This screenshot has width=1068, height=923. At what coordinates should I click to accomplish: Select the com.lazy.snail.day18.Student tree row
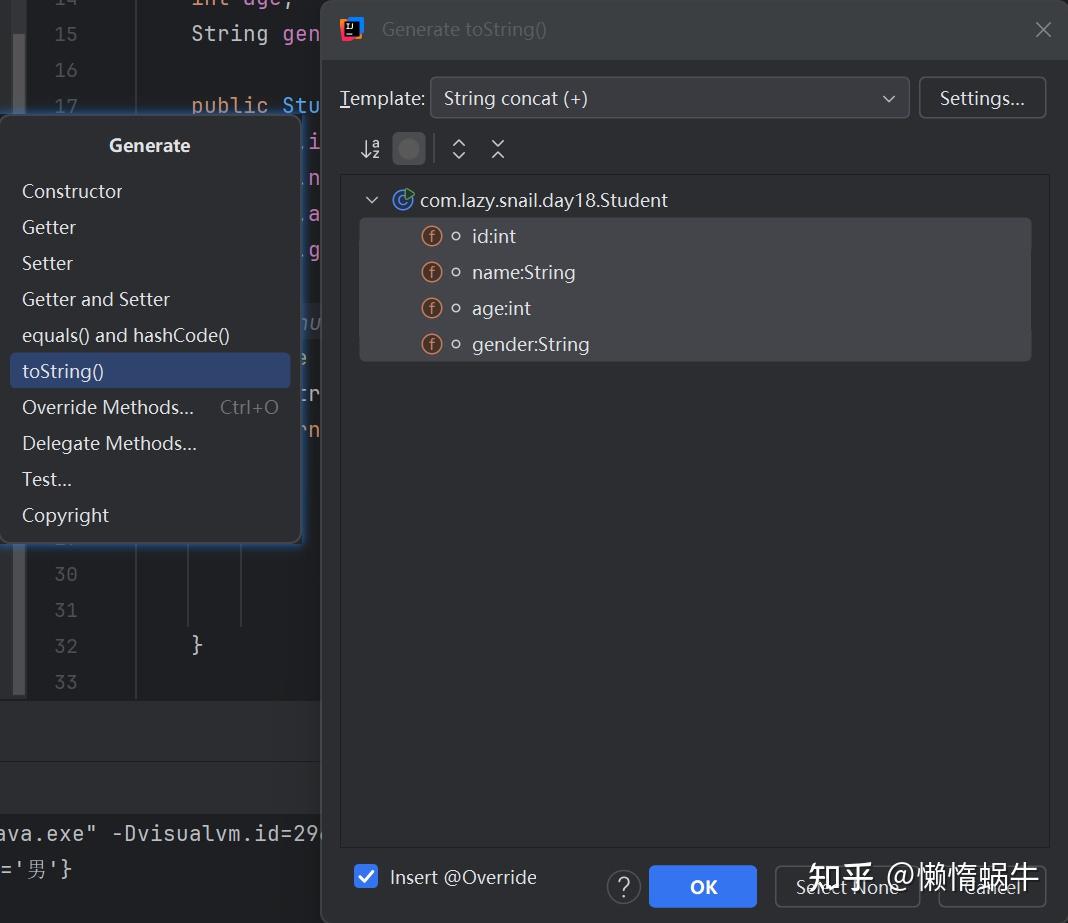tap(695, 200)
